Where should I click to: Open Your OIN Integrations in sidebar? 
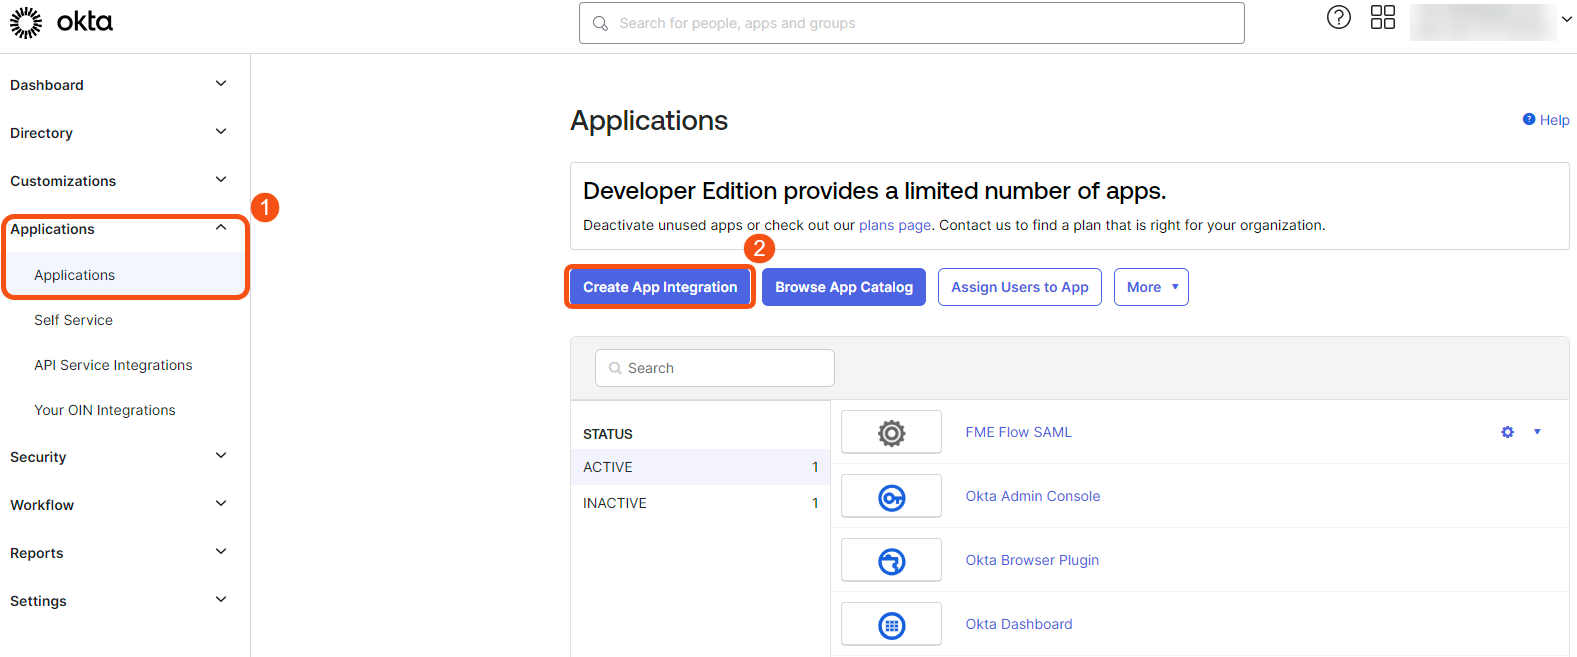(x=105, y=410)
